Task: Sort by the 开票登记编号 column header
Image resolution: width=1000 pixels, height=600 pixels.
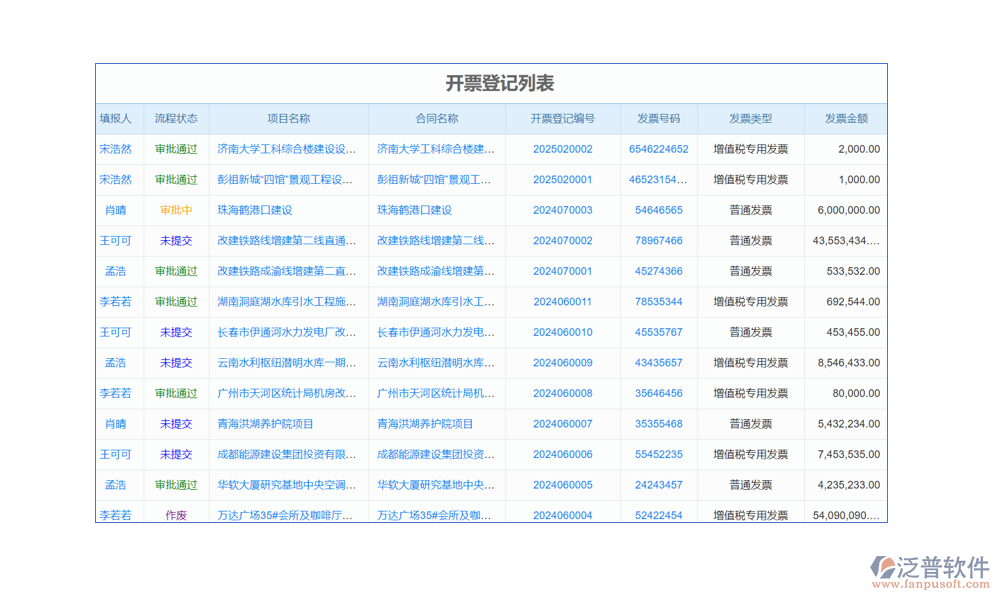Action: [x=563, y=118]
